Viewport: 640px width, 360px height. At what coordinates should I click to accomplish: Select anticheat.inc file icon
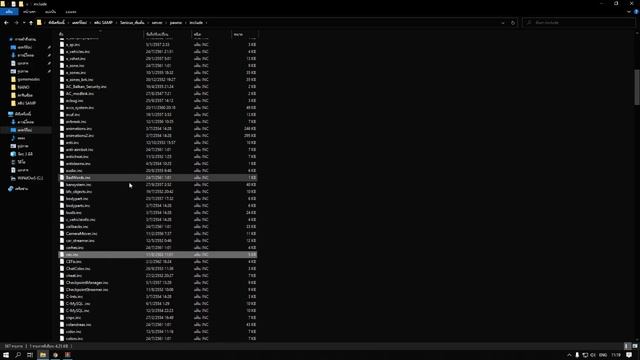click(62, 156)
